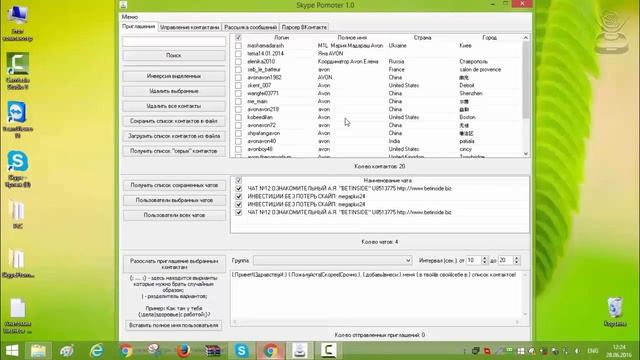Launch Firefox from the taskbar
The width and height of the screenshot is (640, 360).
click(x=184, y=351)
